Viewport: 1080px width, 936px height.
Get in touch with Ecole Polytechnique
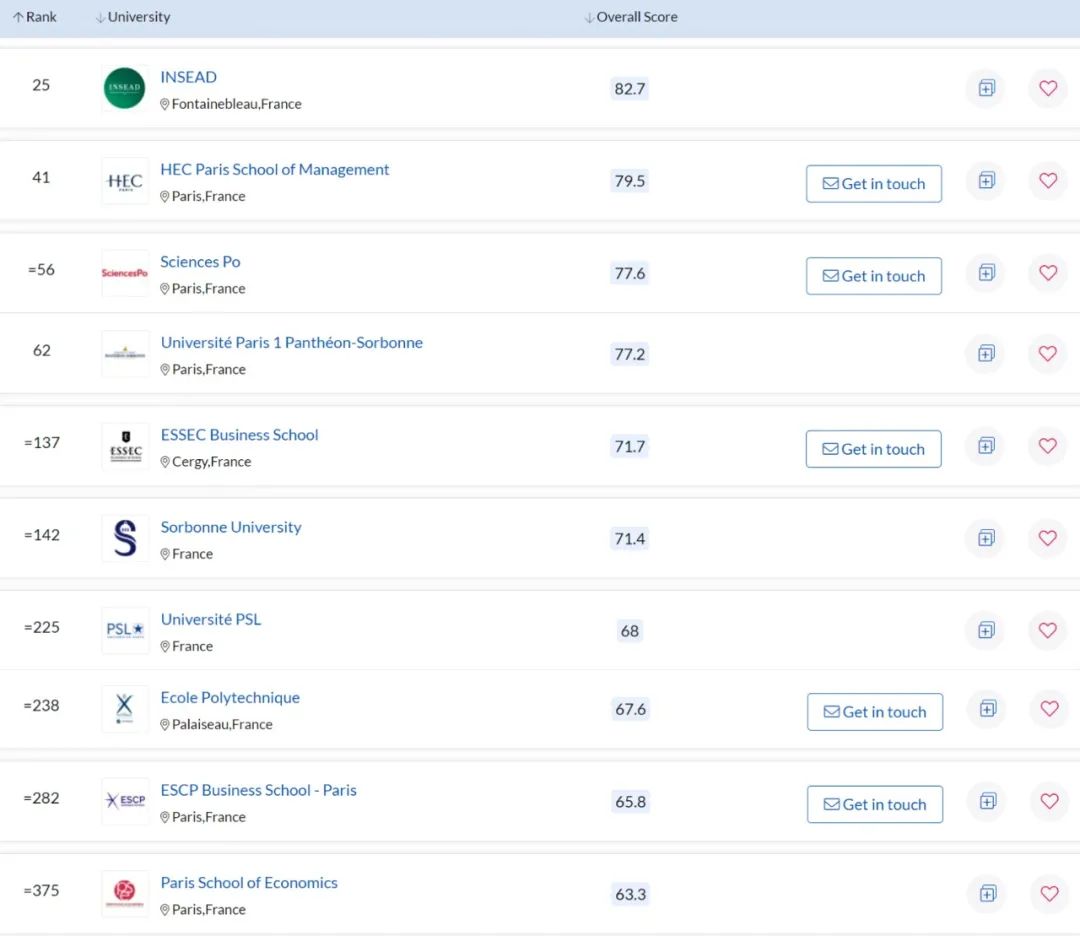(875, 712)
